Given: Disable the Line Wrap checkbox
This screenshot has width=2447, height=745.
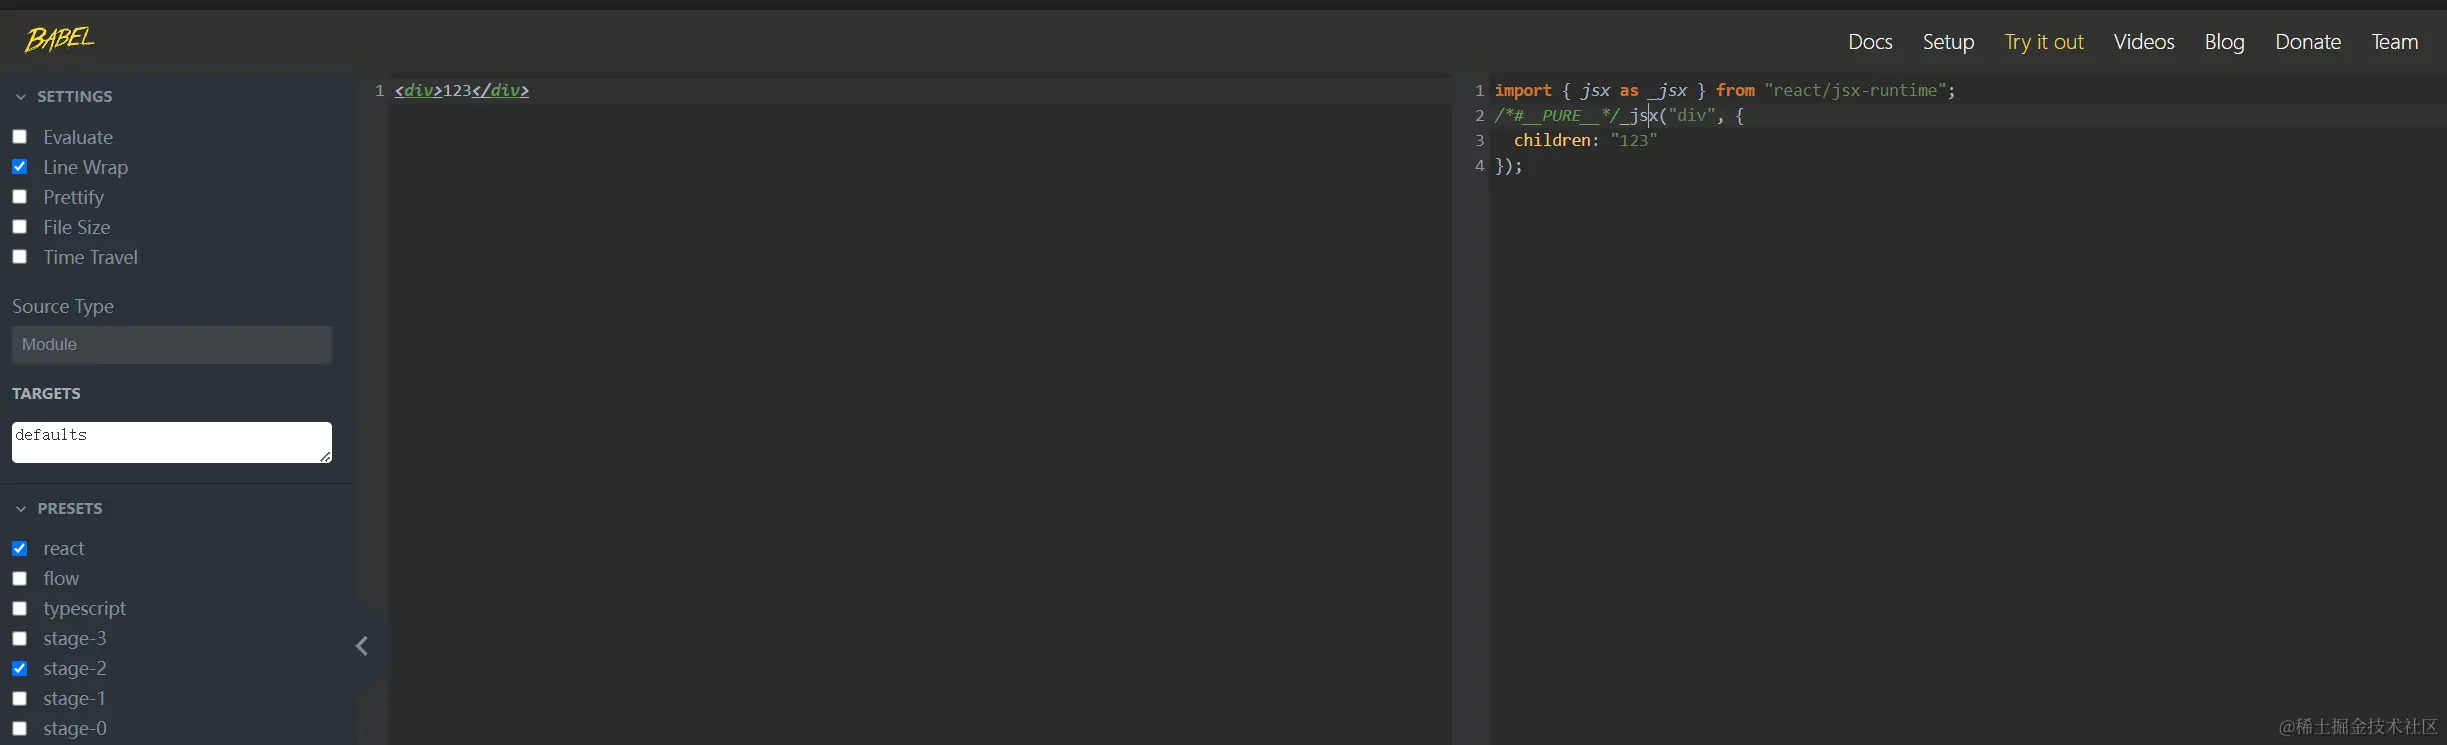Looking at the screenshot, I should pyautogui.click(x=20, y=167).
